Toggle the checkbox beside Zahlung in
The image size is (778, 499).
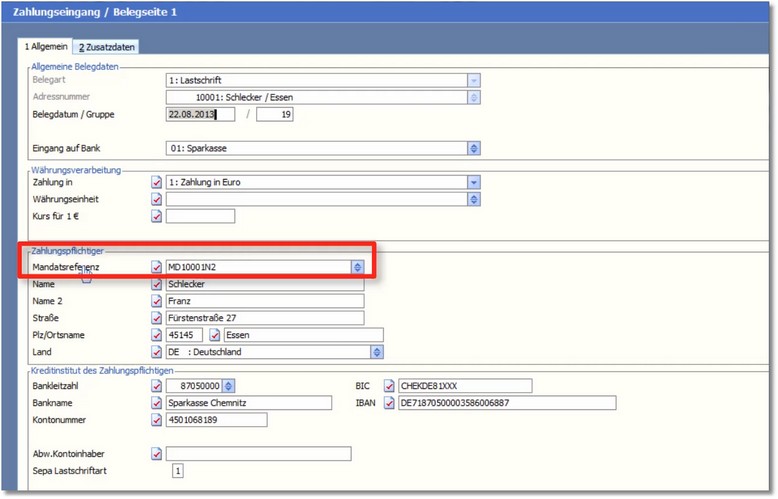tap(156, 182)
